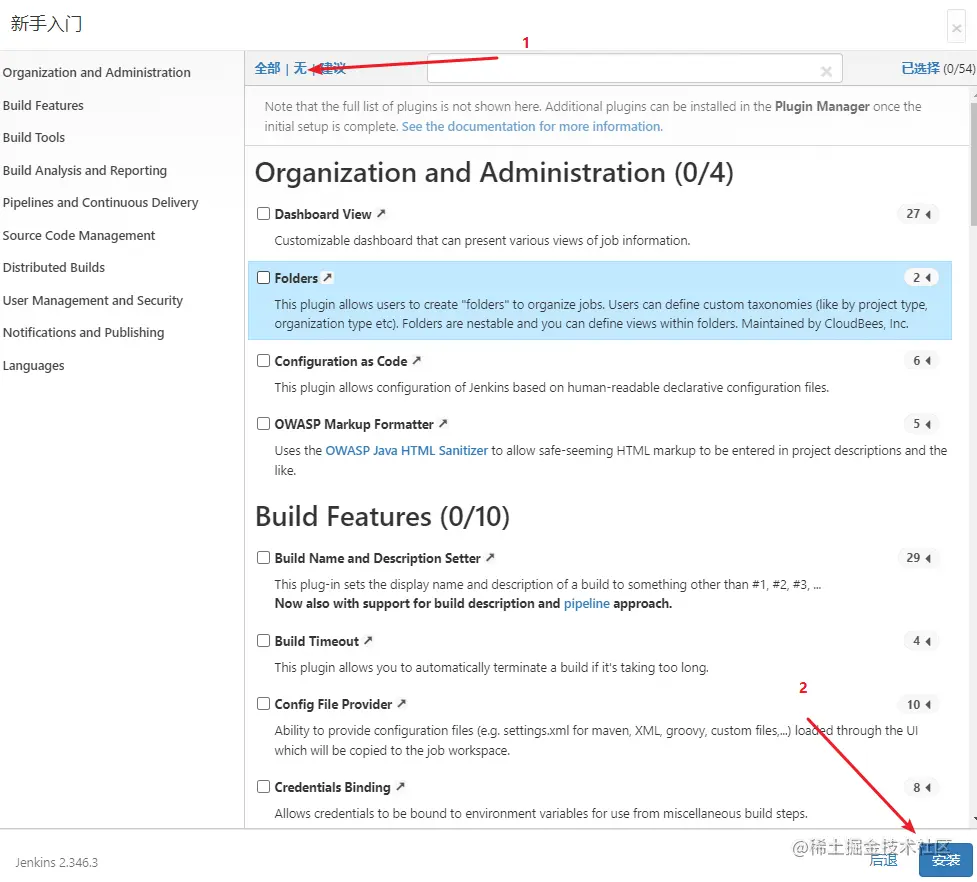Expand Configuration as Code dependencies badge 6
Viewport: 977px width, 882px height.
click(x=922, y=361)
